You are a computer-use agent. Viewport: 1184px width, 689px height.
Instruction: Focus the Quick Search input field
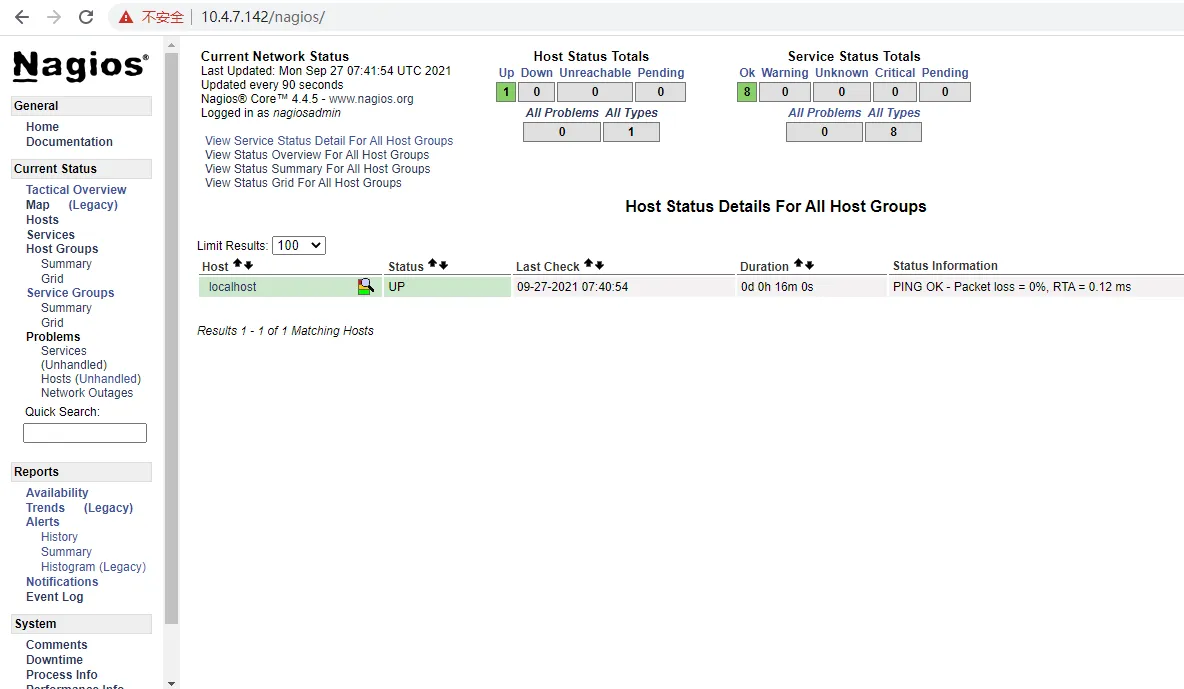click(x=85, y=433)
